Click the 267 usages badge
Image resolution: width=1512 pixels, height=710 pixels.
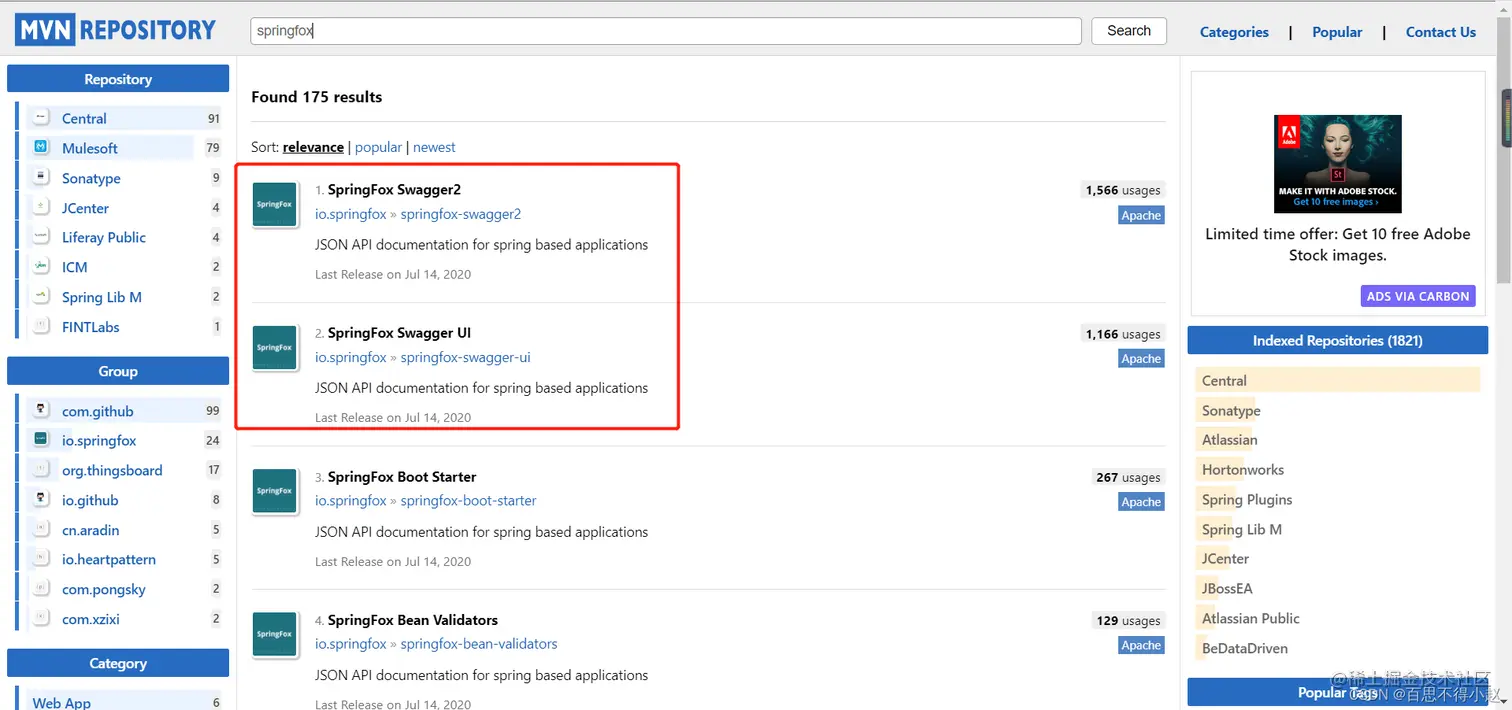1128,477
